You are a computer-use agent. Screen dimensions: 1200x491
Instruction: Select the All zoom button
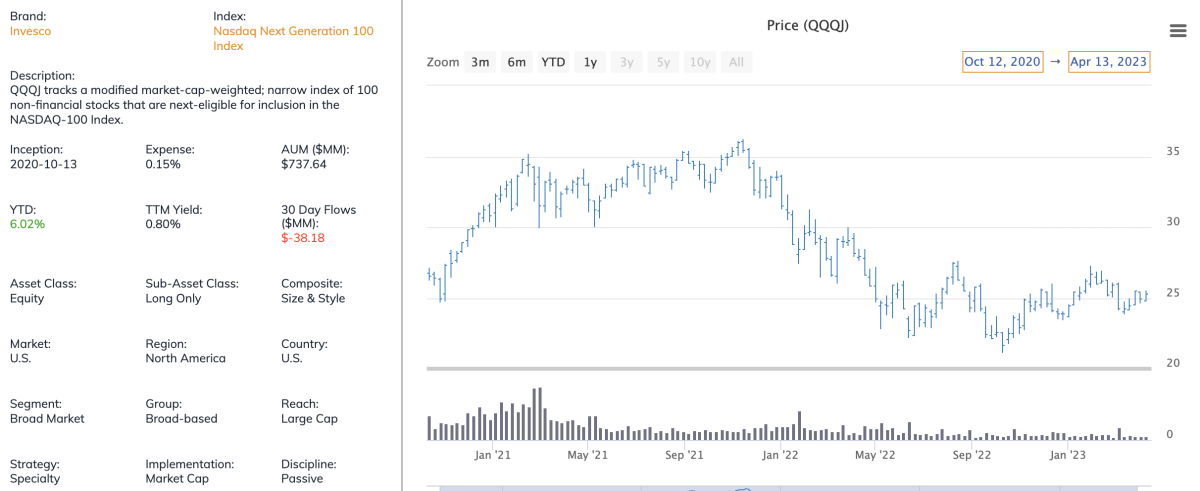(736, 62)
